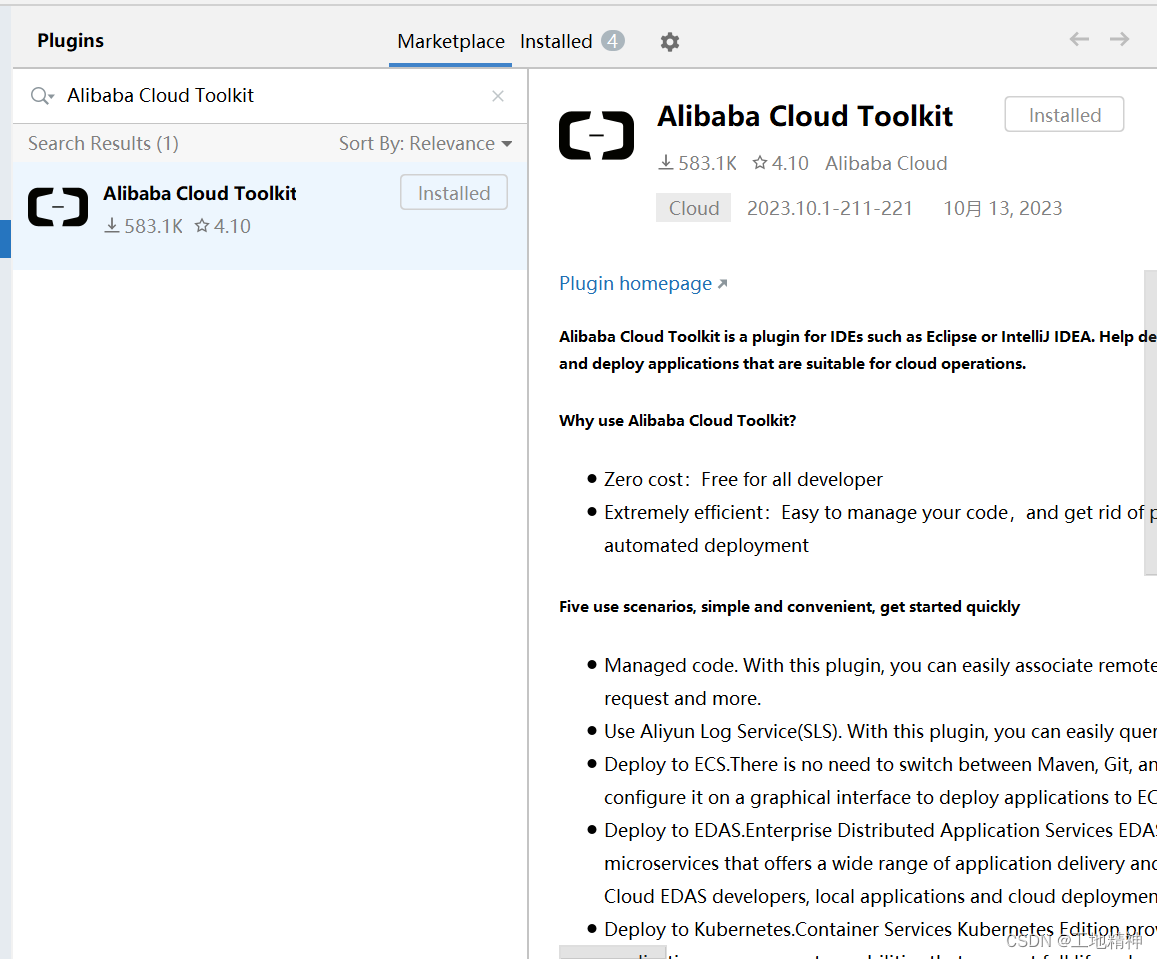
Task: Click the Installed button on the search result
Action: pos(453,192)
